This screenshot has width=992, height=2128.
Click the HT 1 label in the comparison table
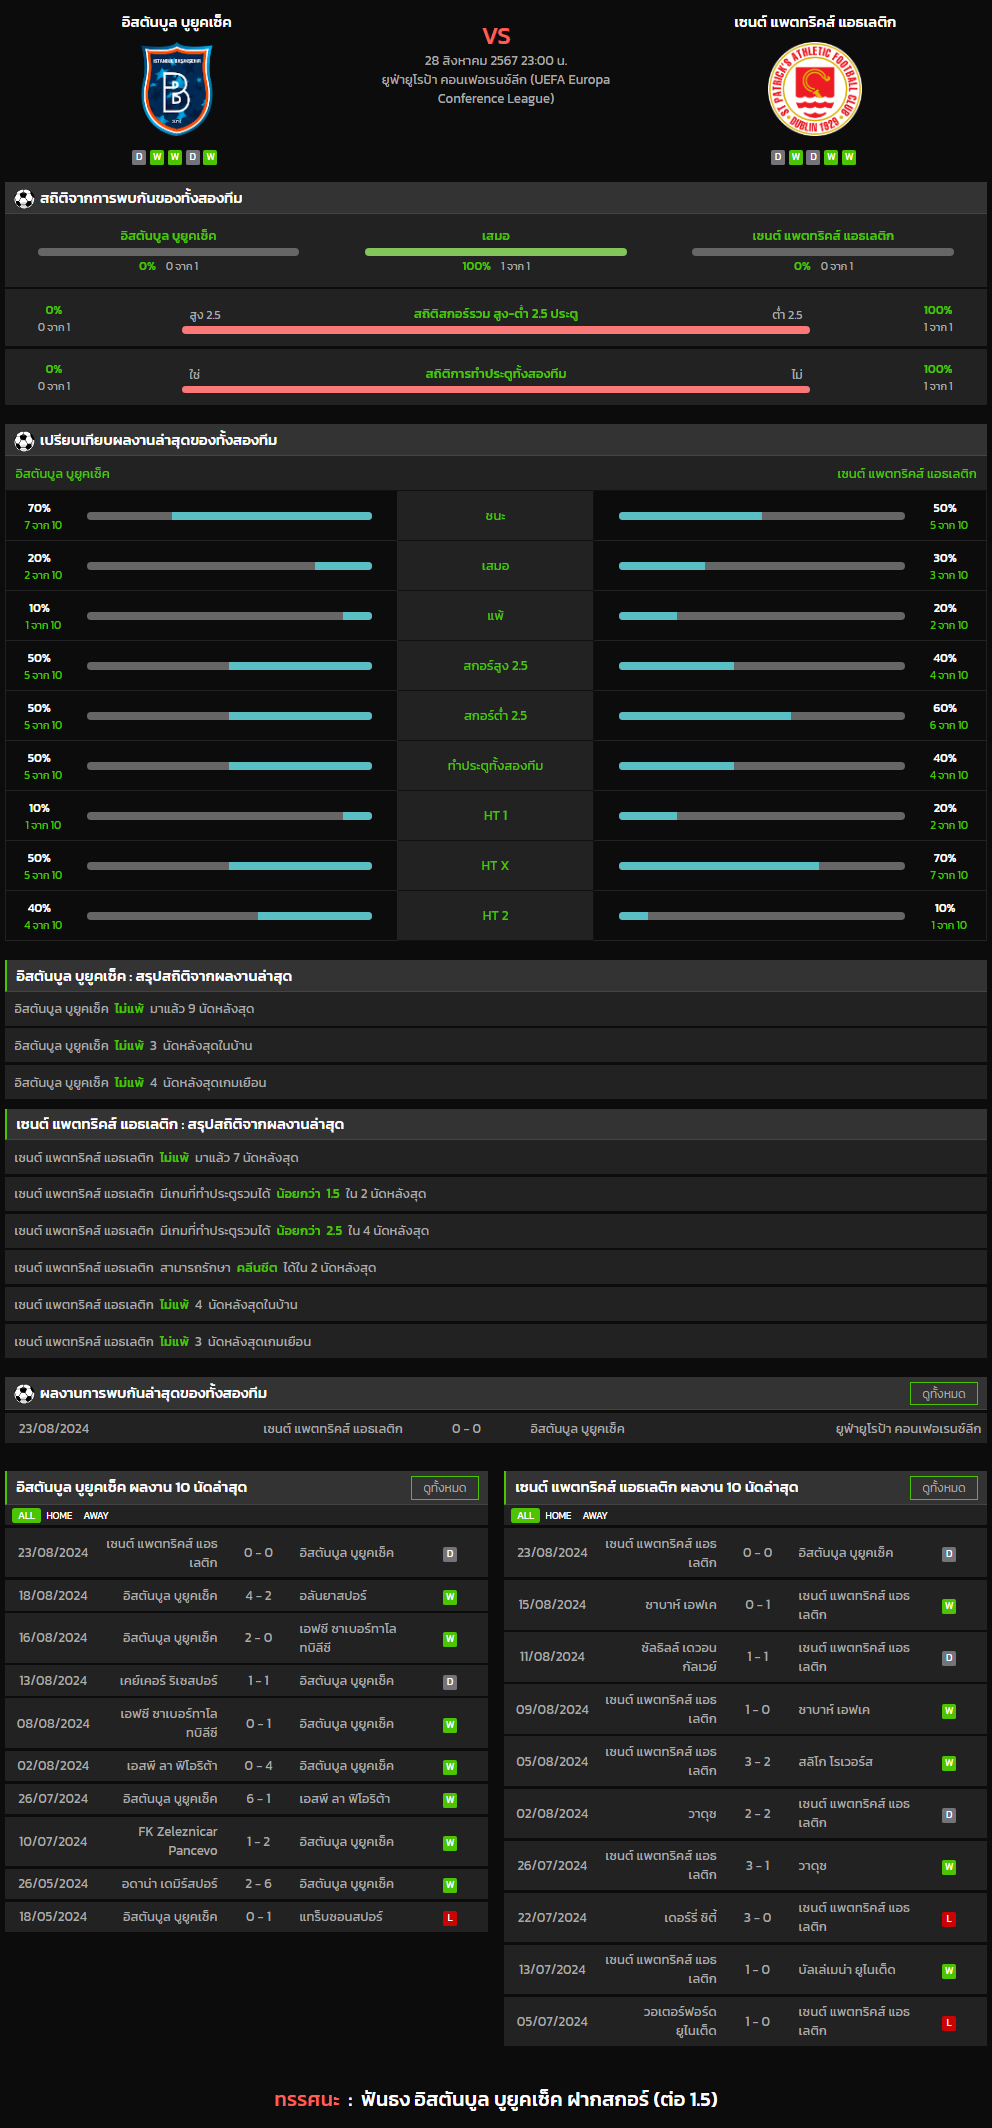495,816
